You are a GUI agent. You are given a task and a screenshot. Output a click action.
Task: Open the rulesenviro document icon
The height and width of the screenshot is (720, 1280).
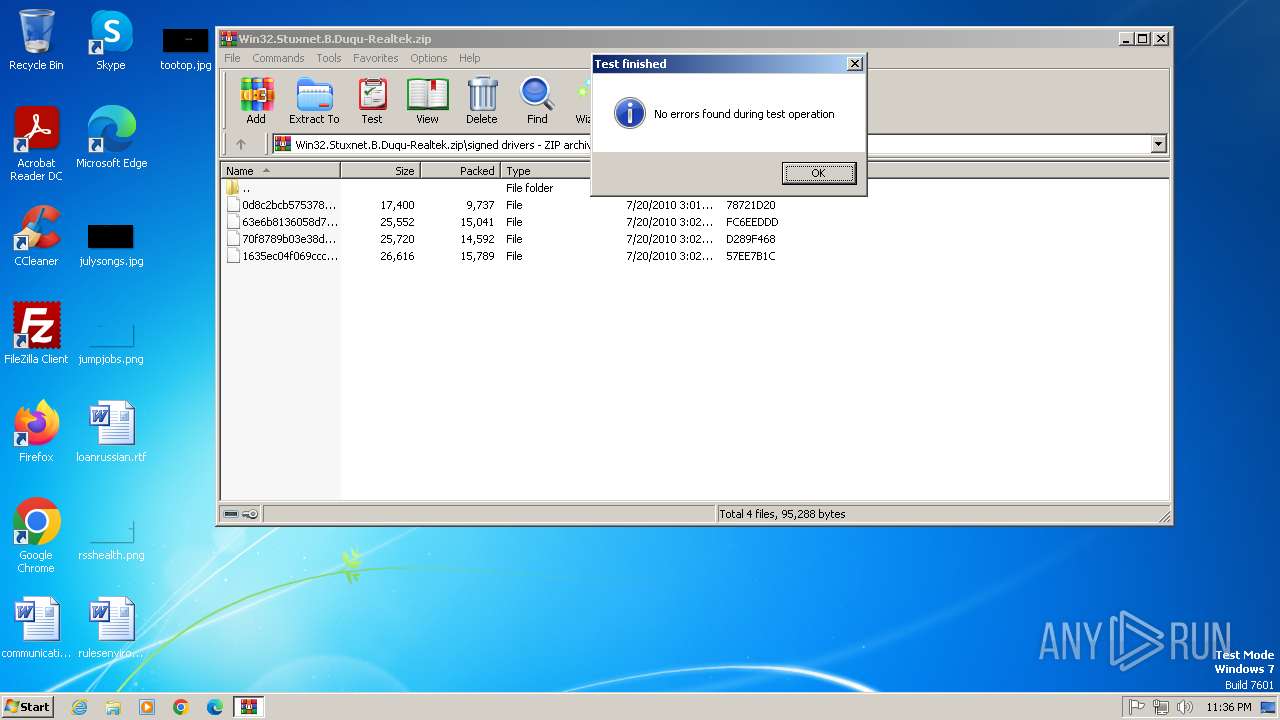point(111,628)
